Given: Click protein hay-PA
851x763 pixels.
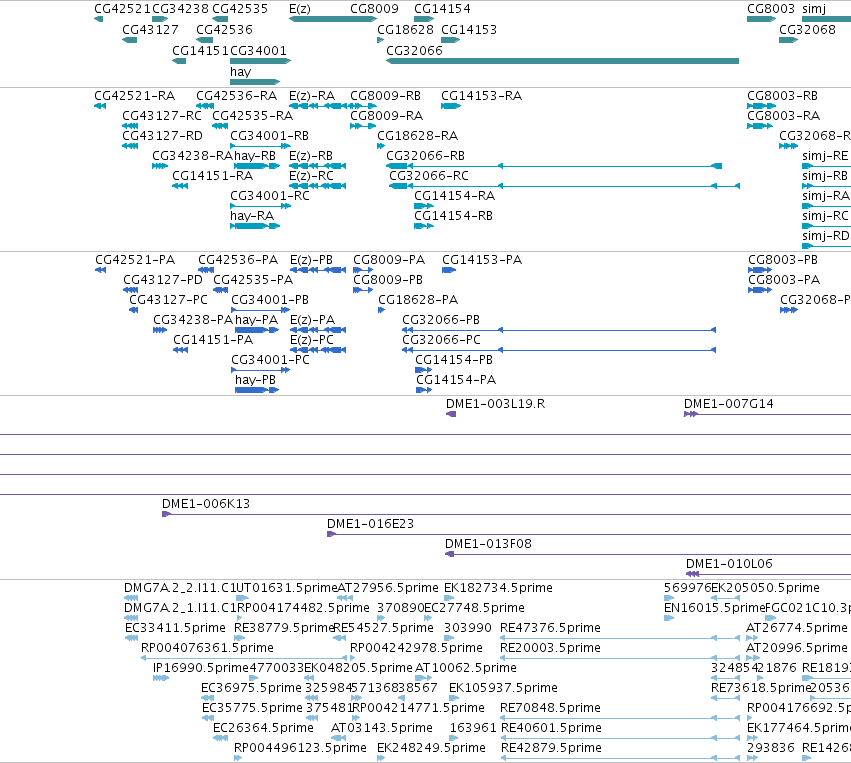Looking at the screenshot, I should [x=257, y=330].
